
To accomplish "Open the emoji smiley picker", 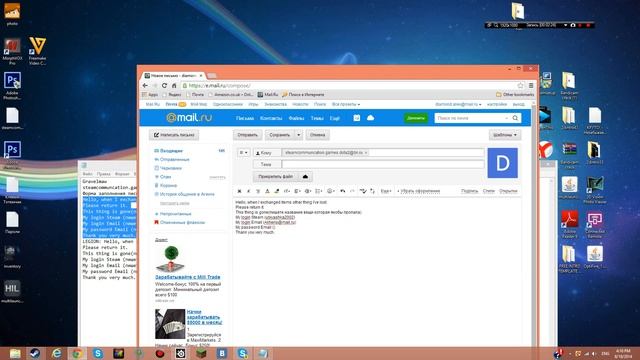I will 331,191.
